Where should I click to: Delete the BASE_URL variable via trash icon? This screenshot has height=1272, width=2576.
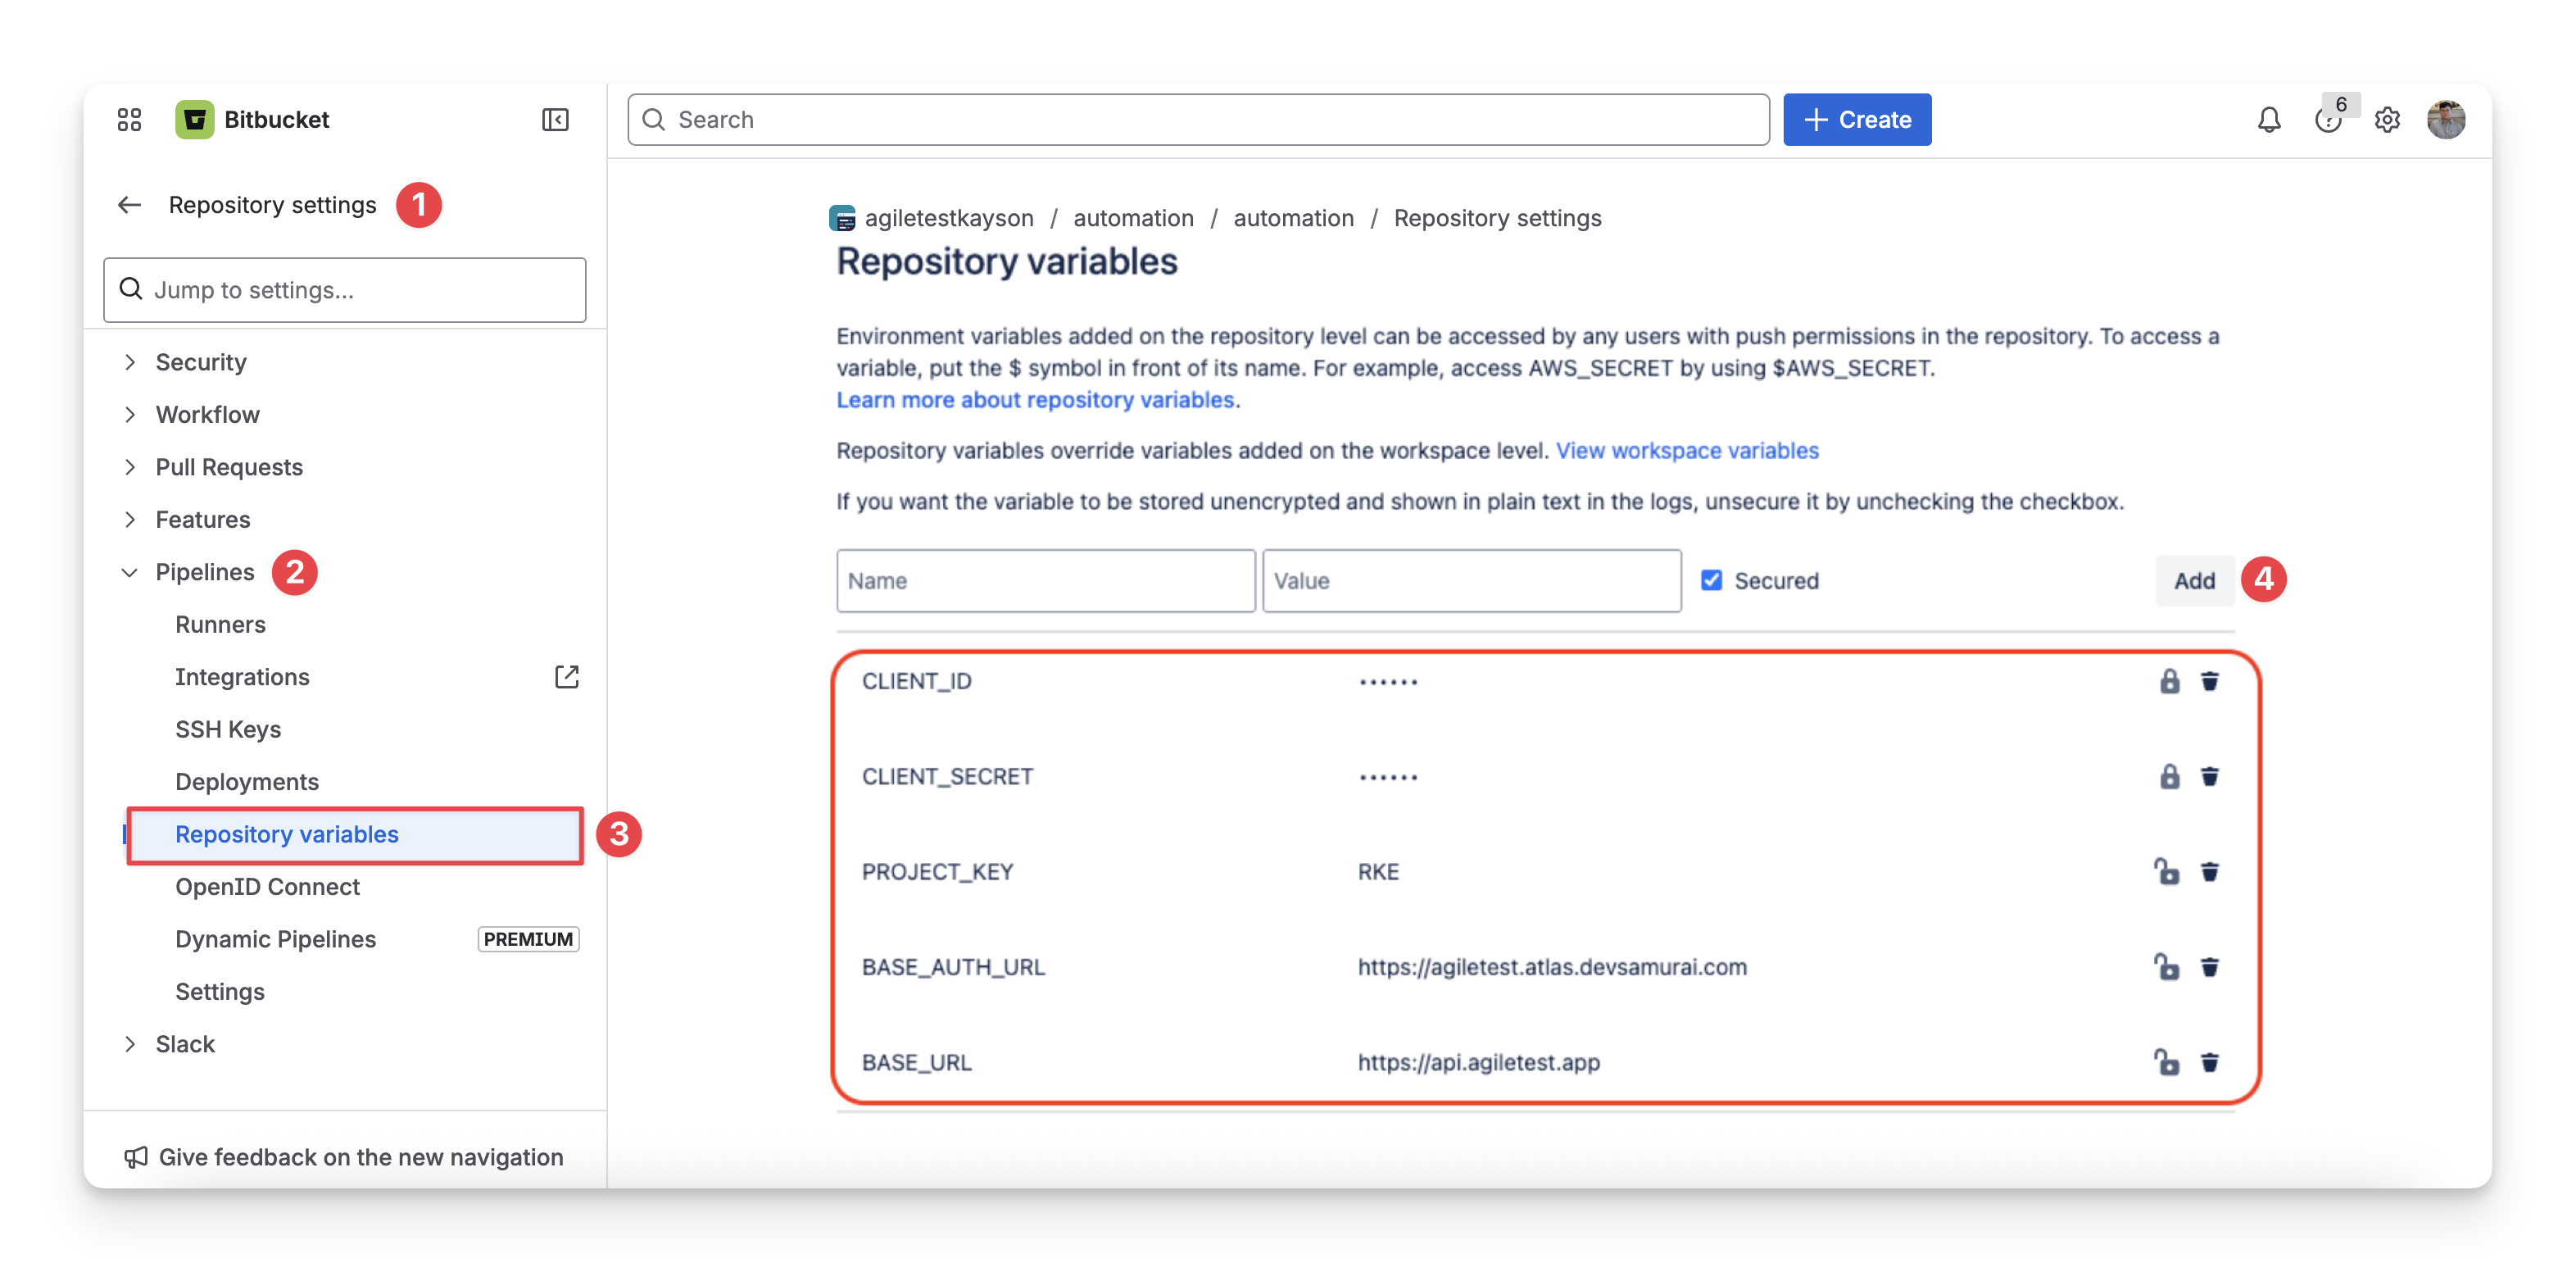pyautogui.click(x=2209, y=1062)
